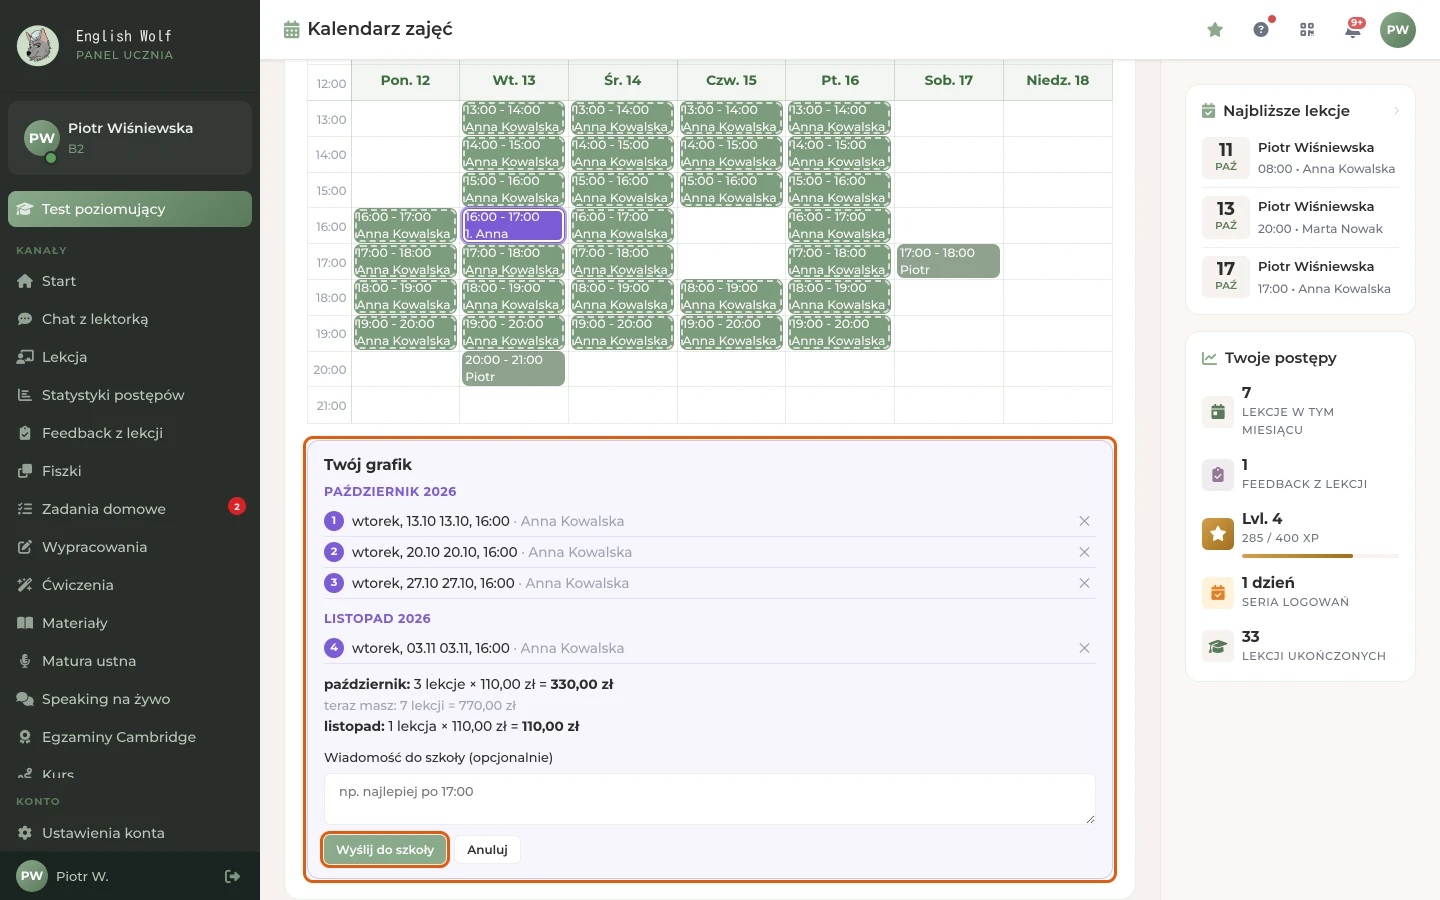Click the Lvl. 4 XP progress bar
1440x900 pixels.
(x=1321, y=555)
